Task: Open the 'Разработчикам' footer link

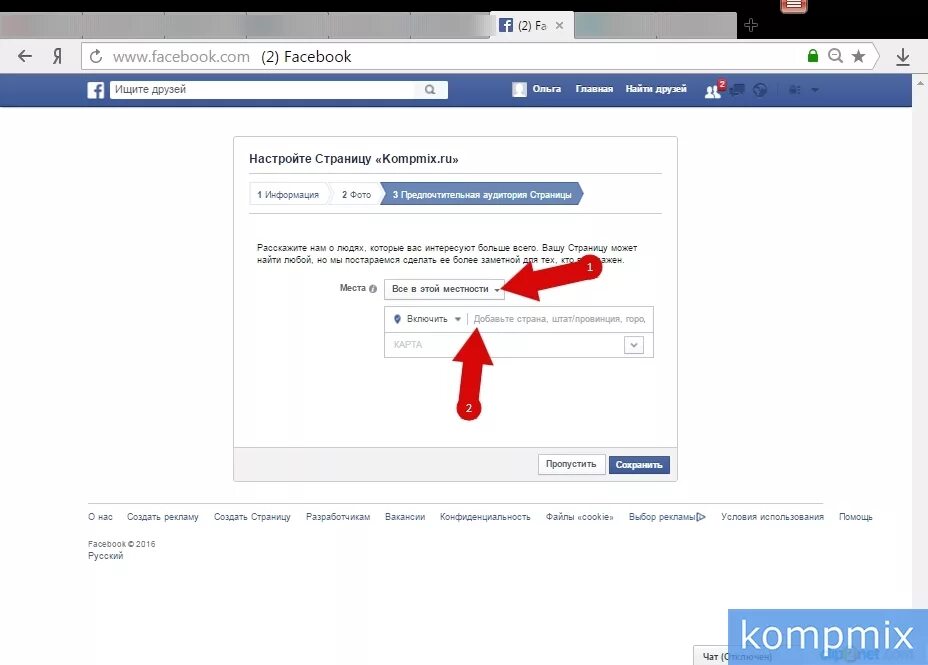Action: click(338, 516)
